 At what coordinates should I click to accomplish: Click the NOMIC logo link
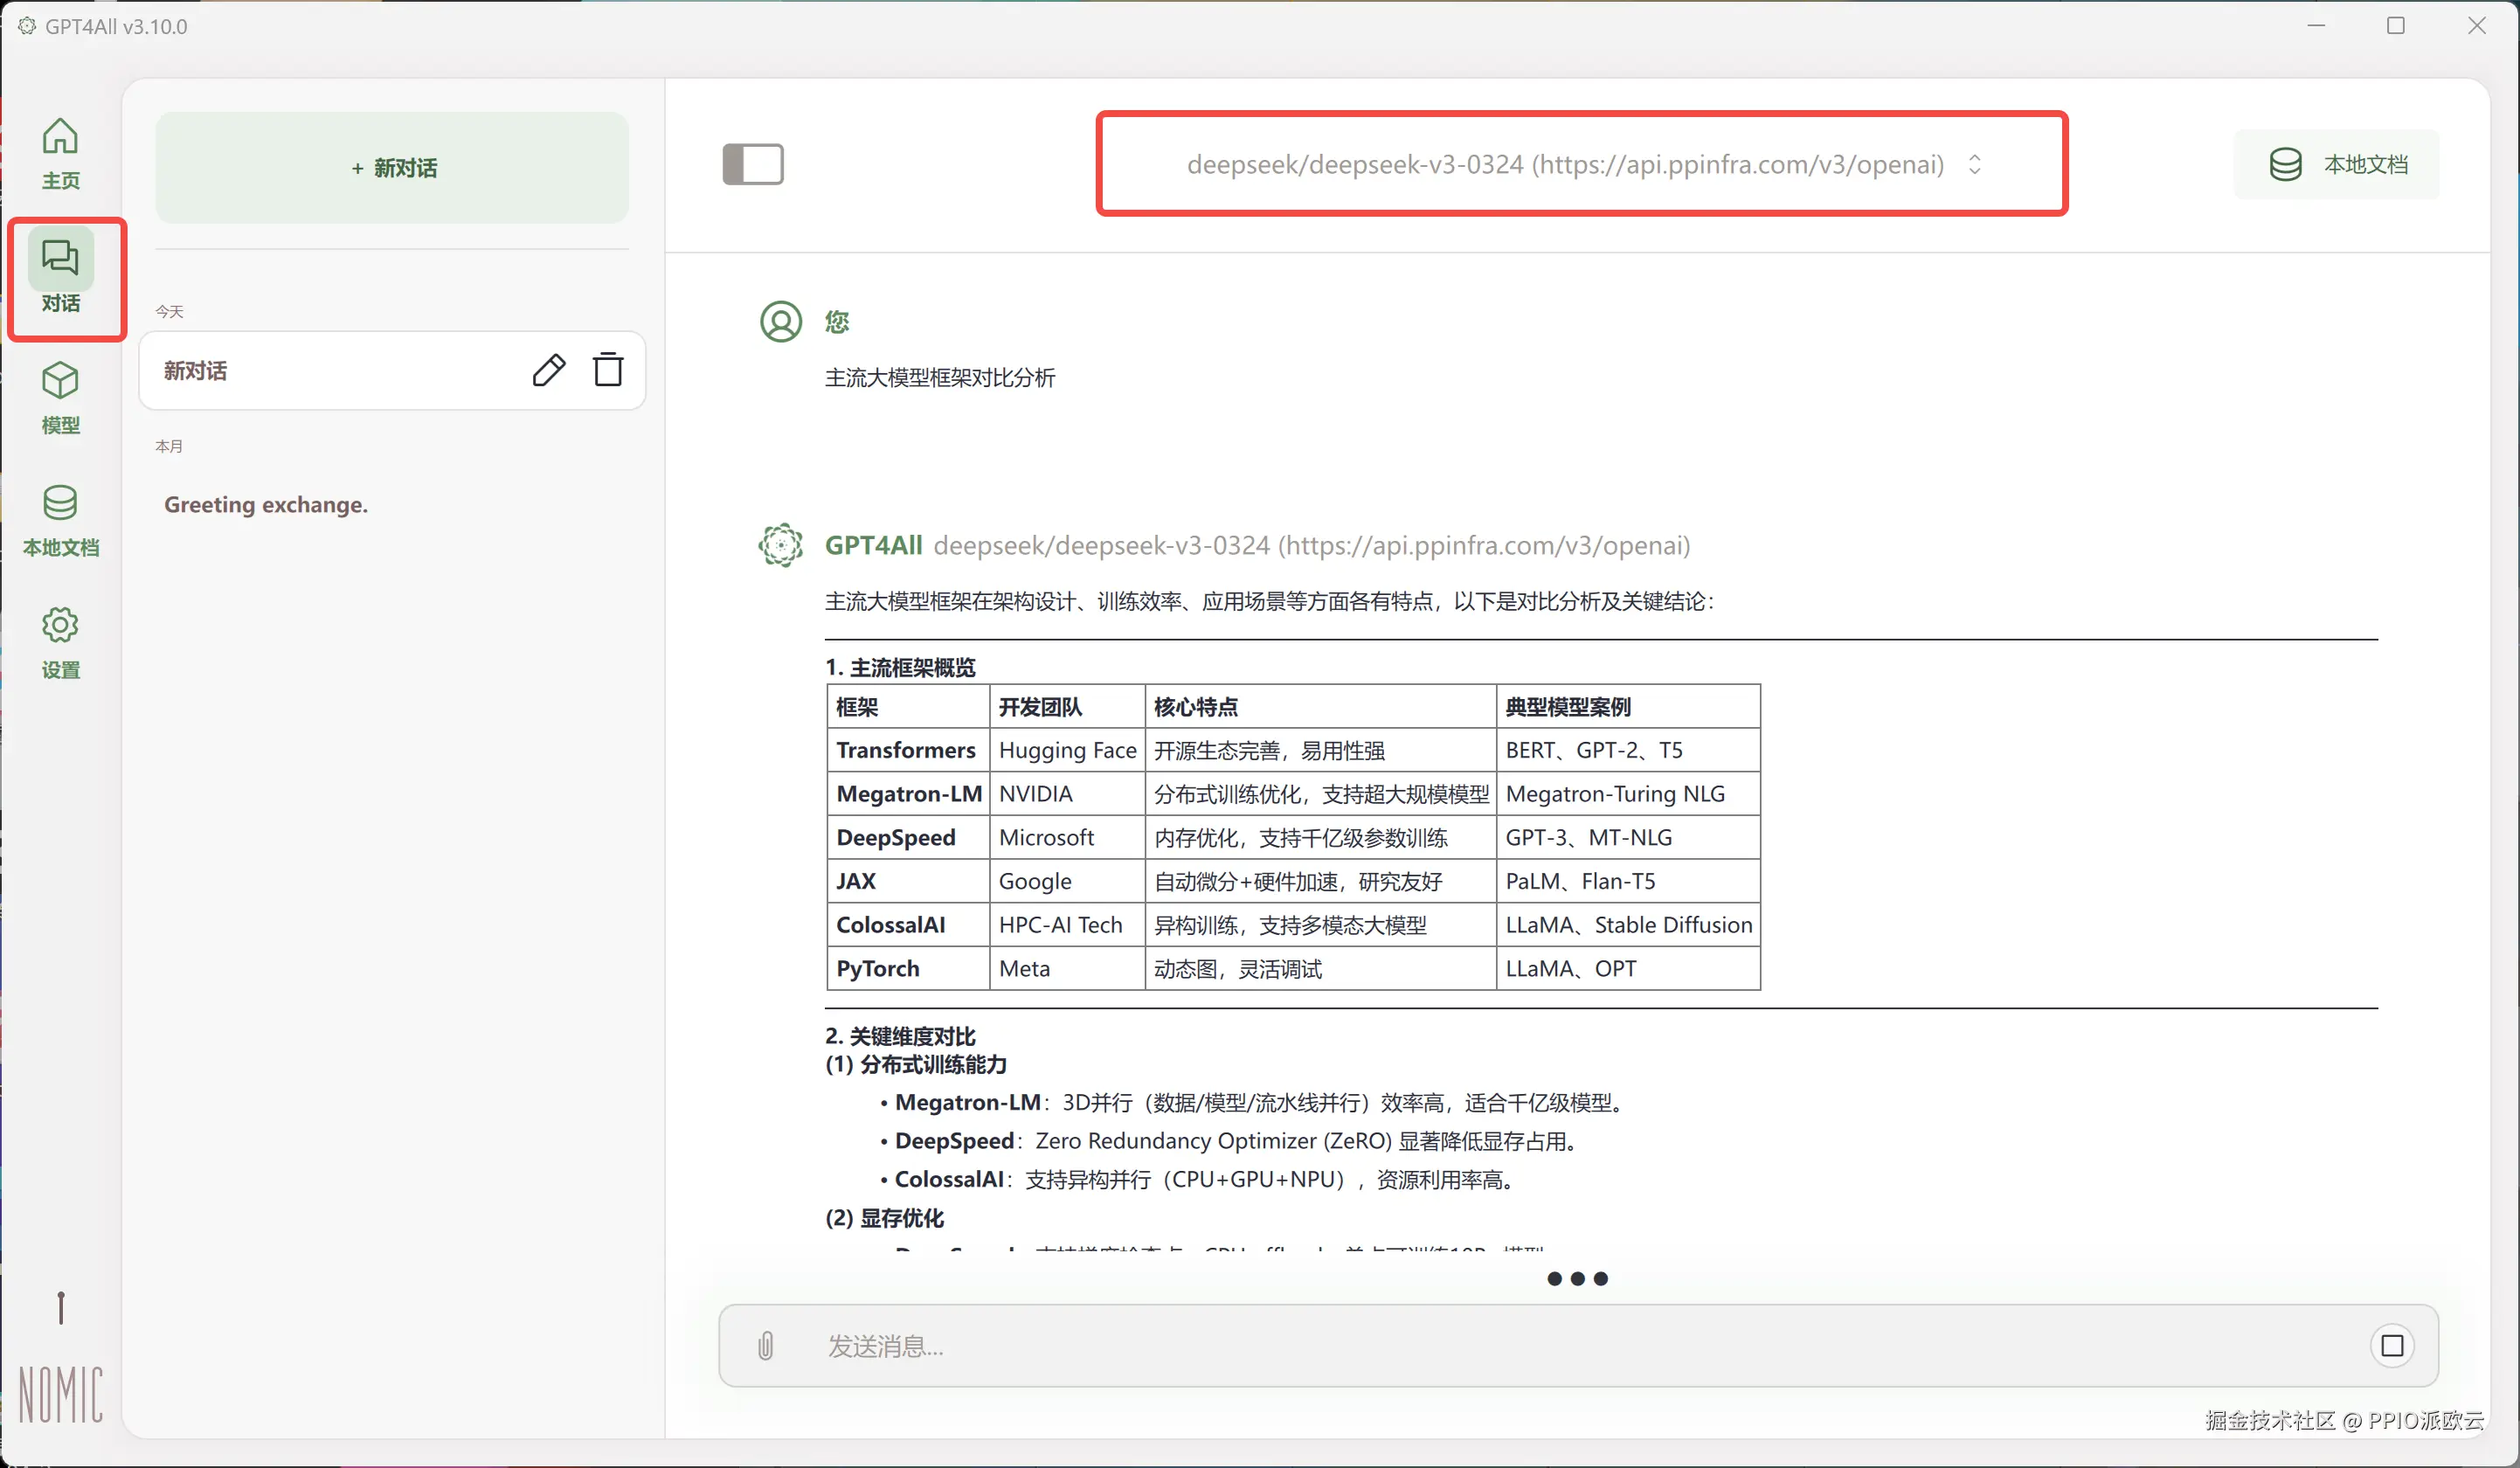pos(61,1394)
